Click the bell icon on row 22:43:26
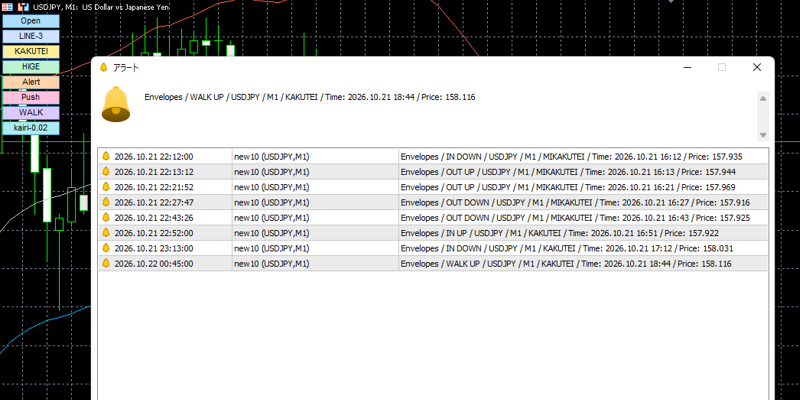The height and width of the screenshot is (400, 800). 106,217
